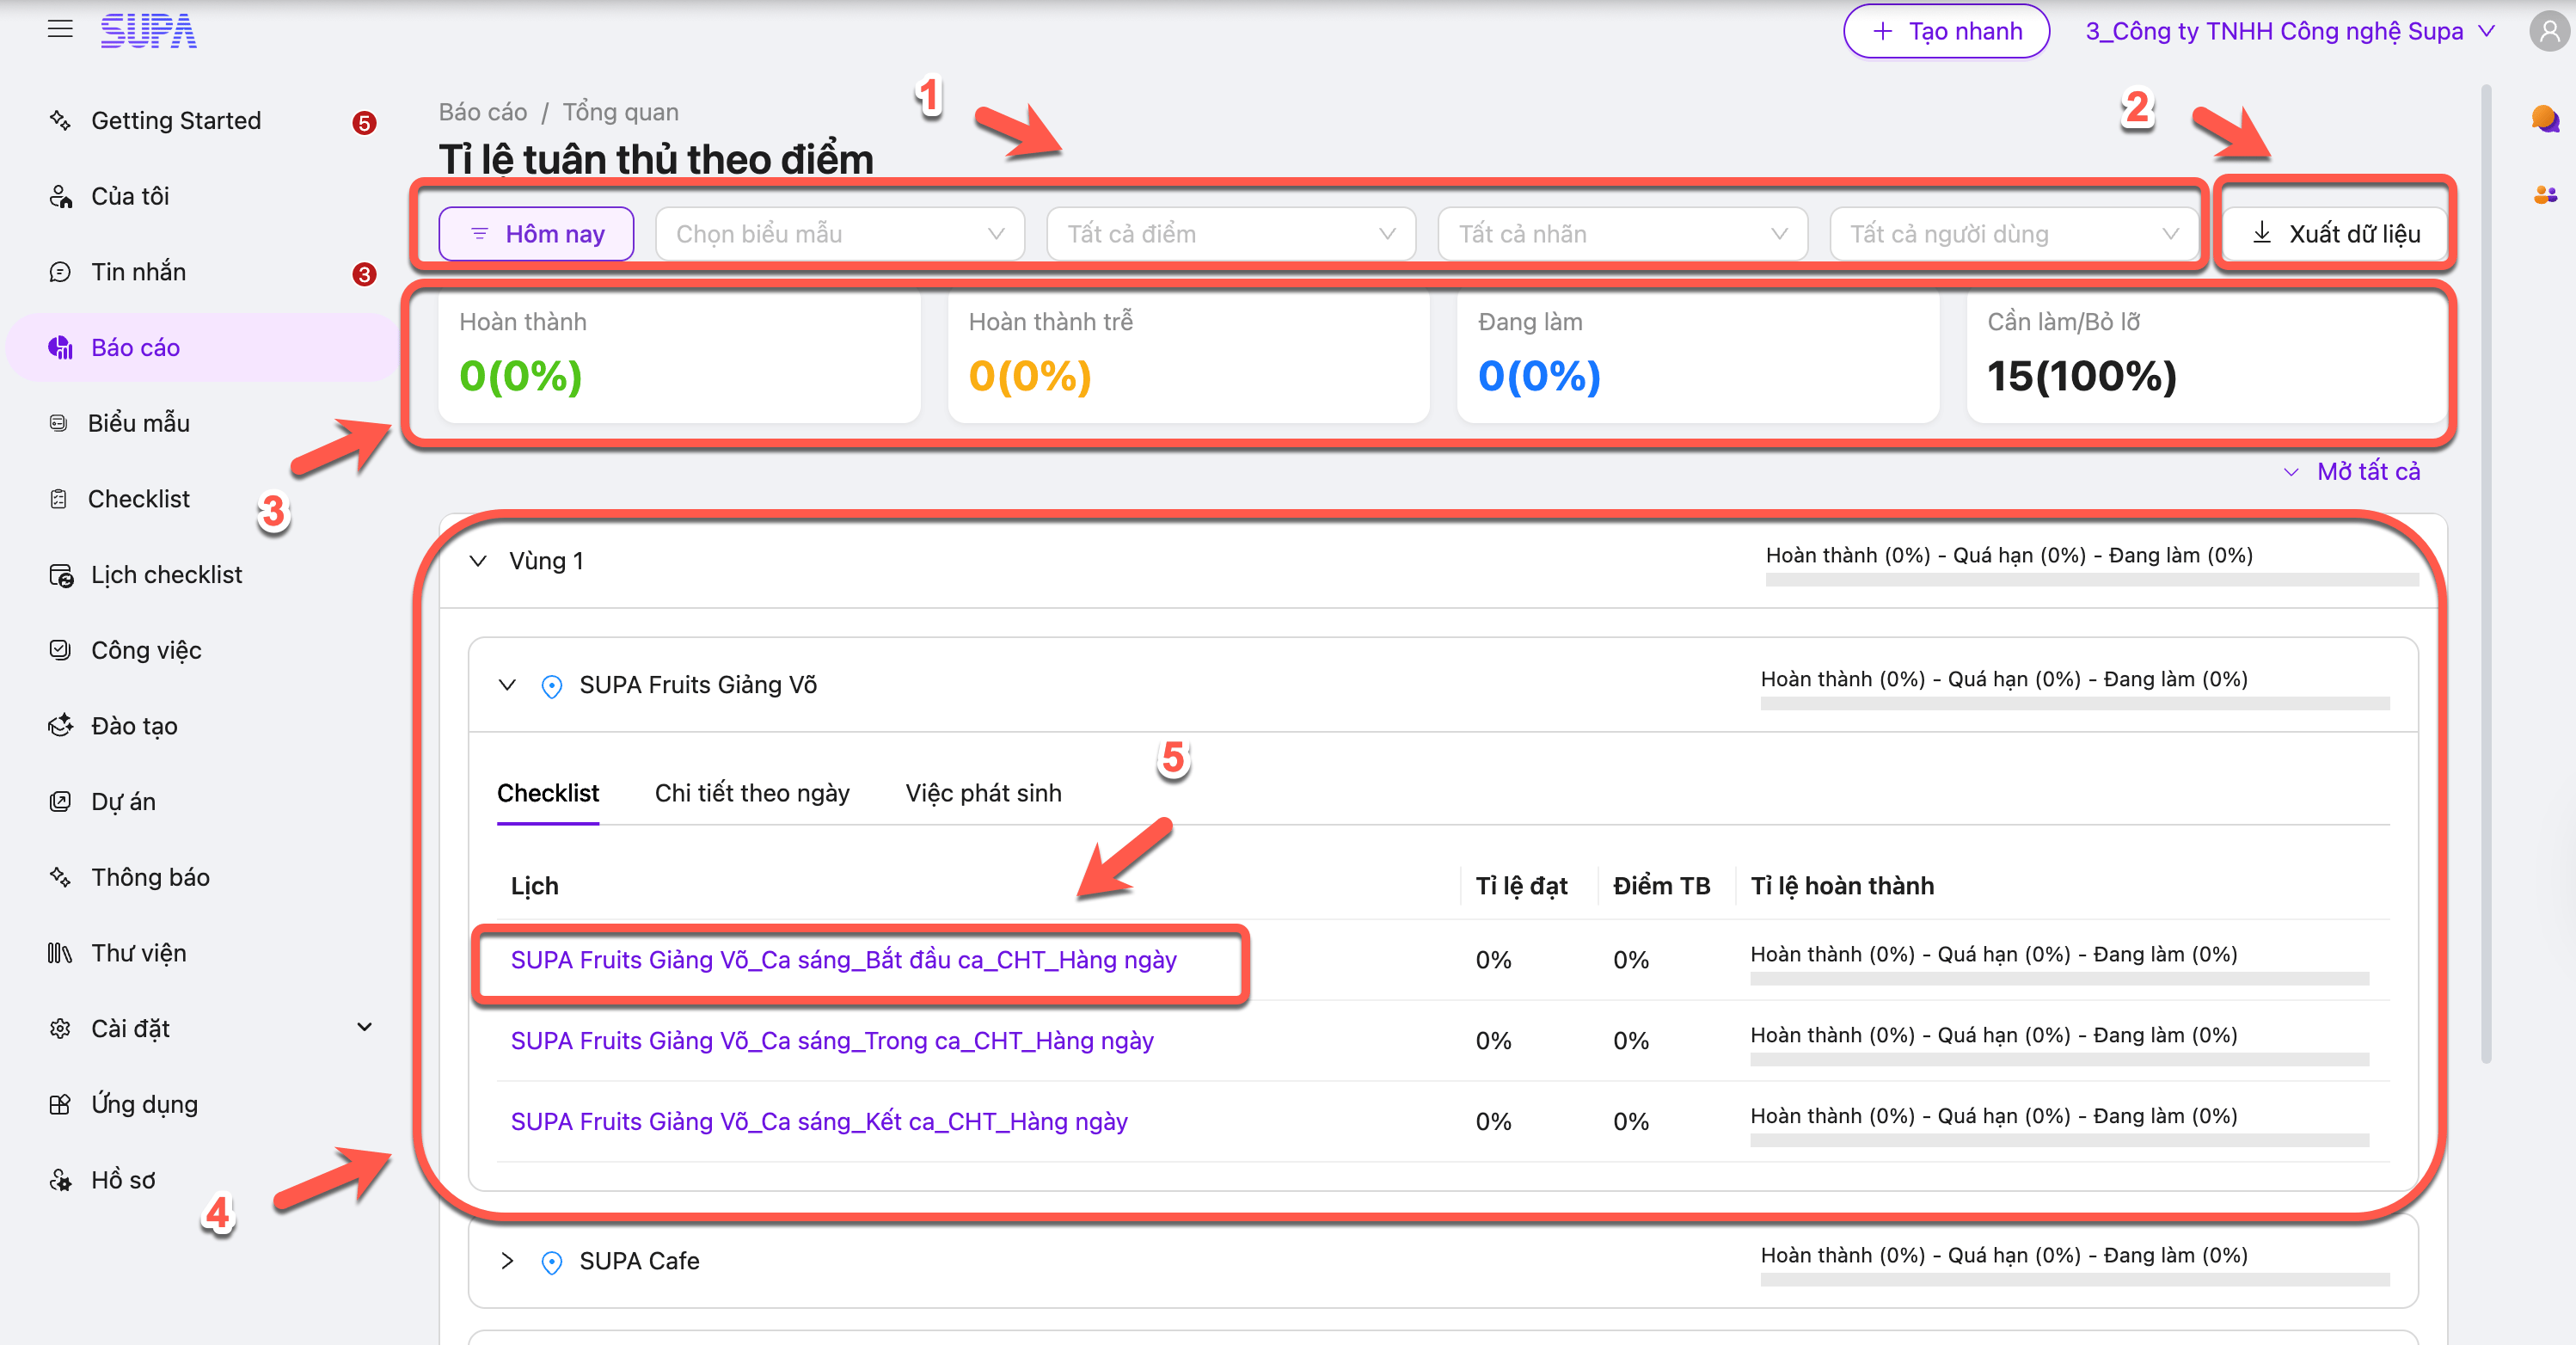This screenshot has height=1345, width=2576.
Task: Open the Tất cả điểm dropdown
Action: pos(1231,234)
